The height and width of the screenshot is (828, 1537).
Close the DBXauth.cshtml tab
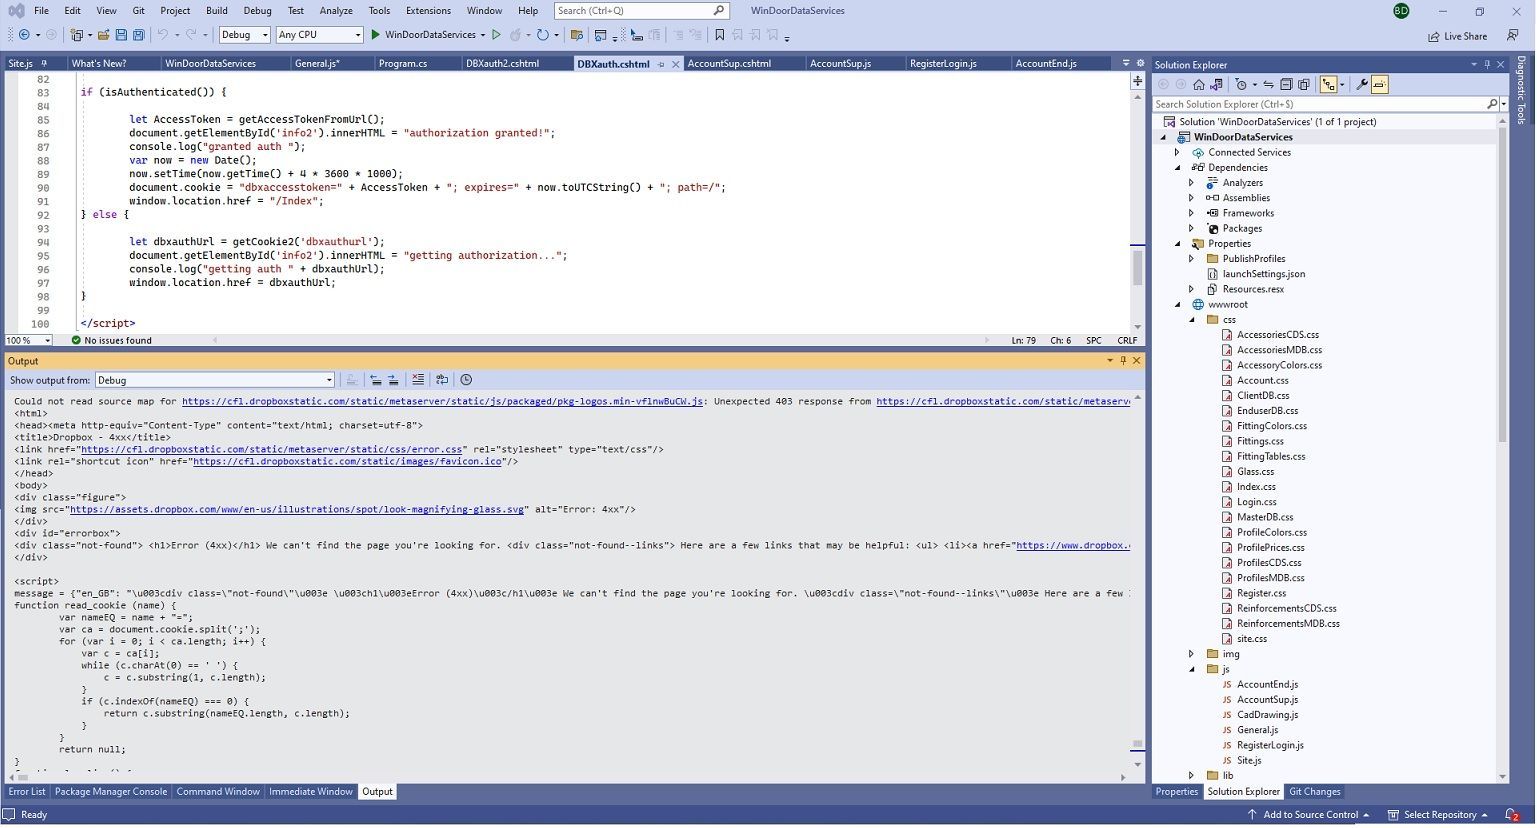click(x=676, y=64)
